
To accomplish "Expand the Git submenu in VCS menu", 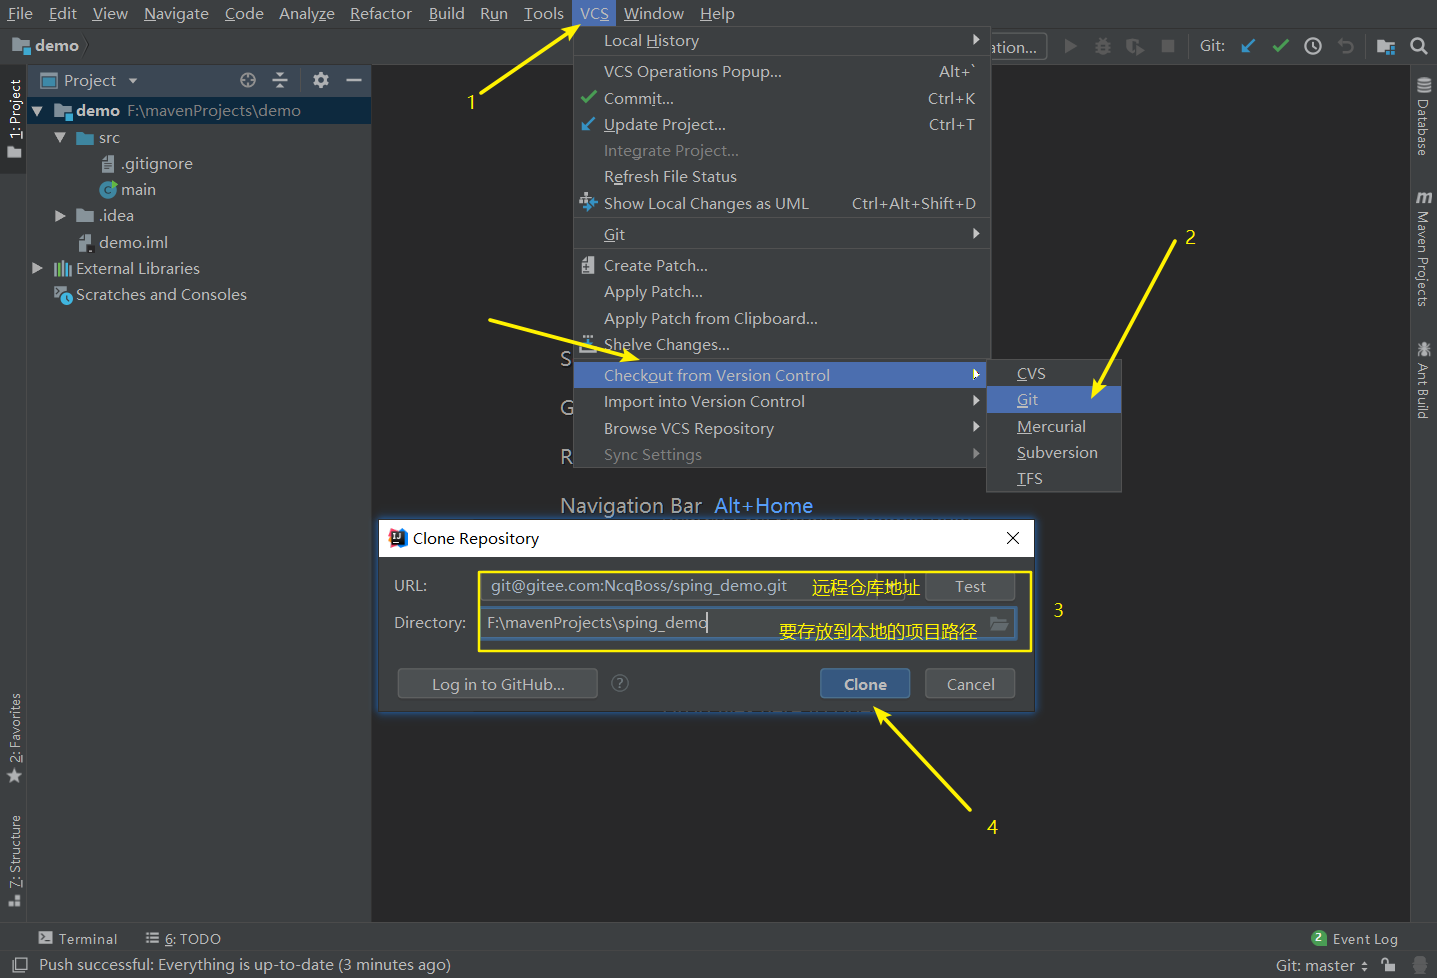I will (x=781, y=234).
